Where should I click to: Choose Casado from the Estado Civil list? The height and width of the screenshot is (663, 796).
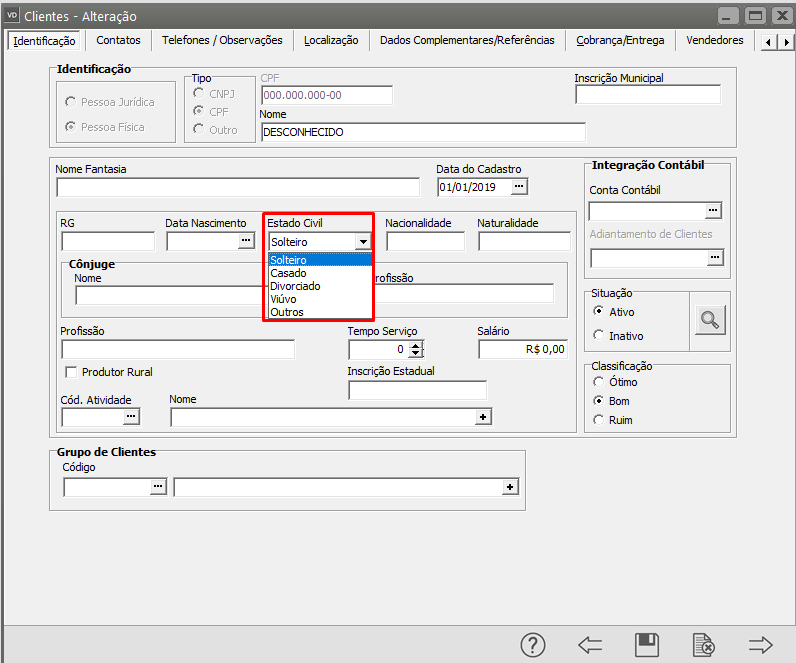289,273
